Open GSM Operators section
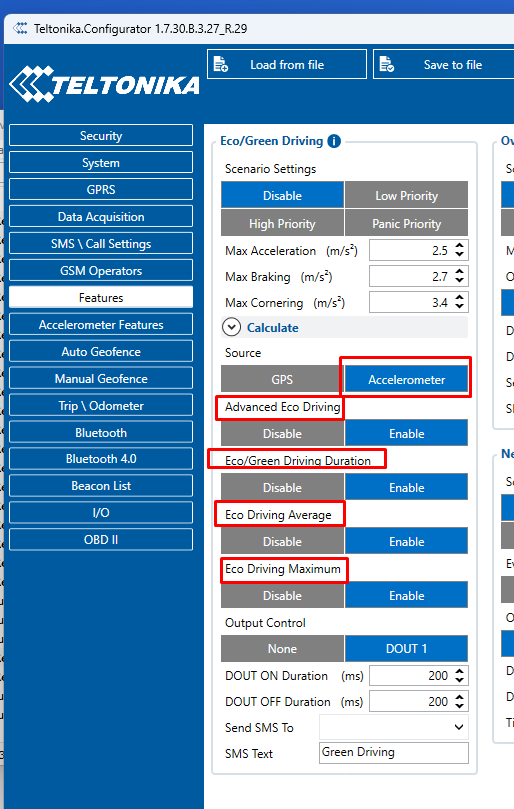This screenshot has width=514, height=809. [101, 270]
